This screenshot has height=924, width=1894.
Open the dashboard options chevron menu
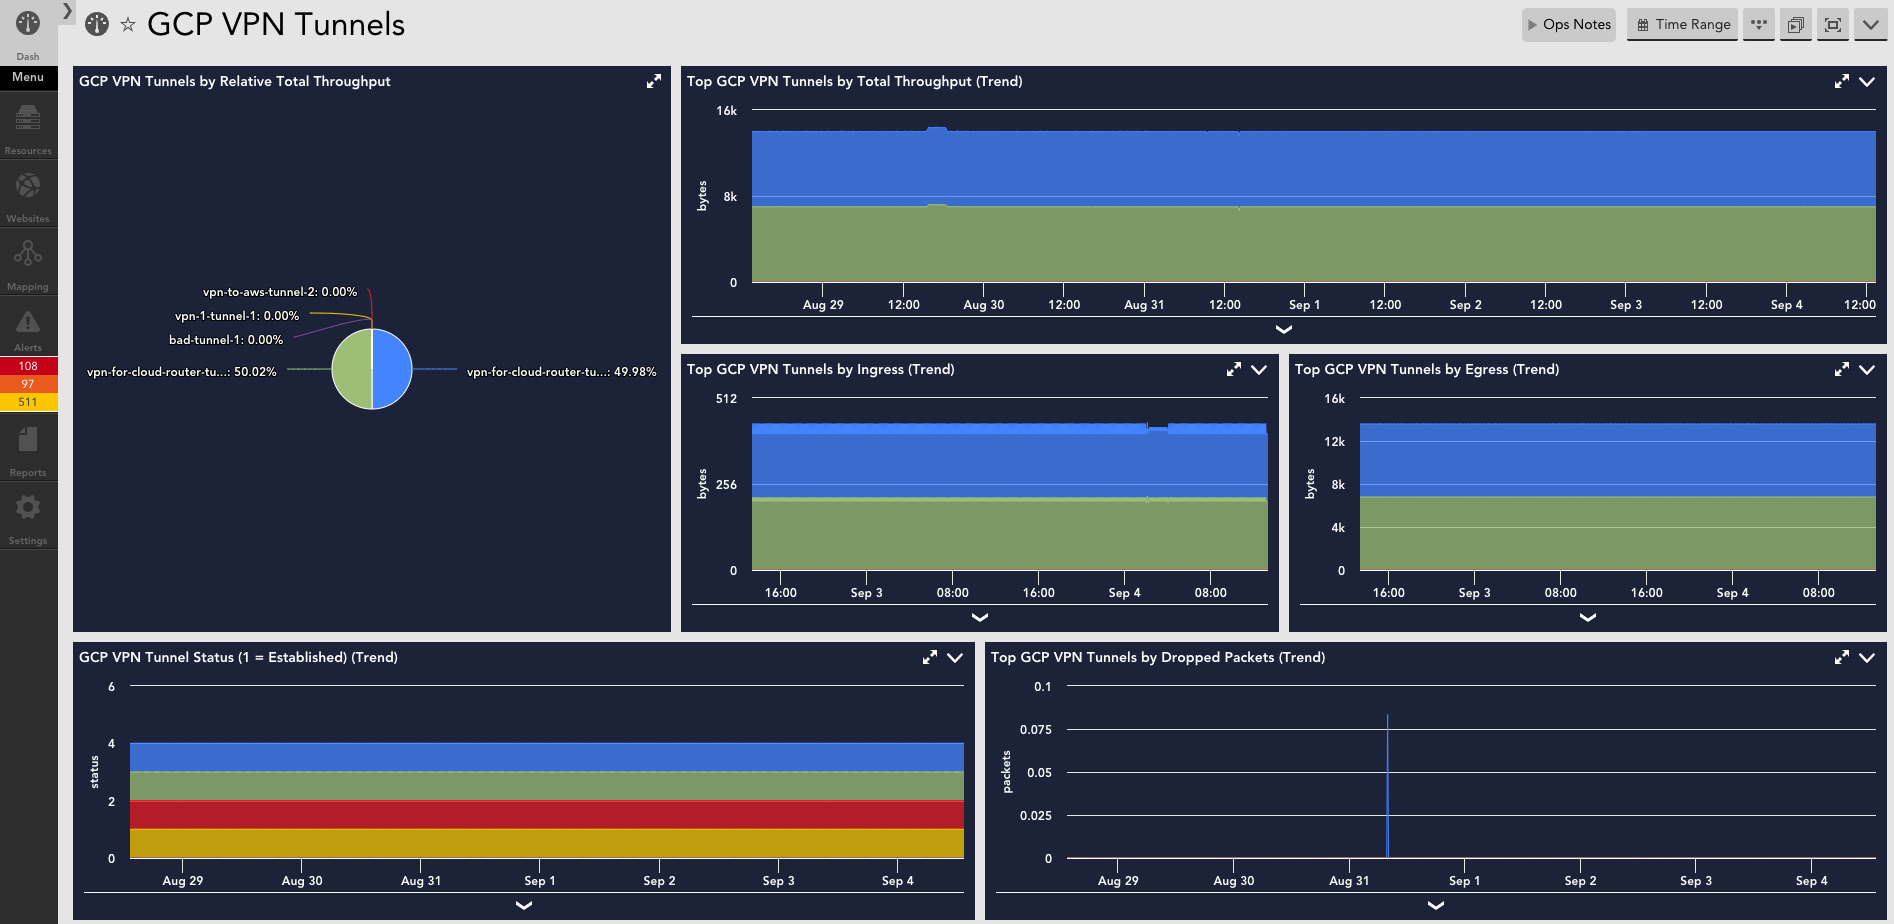pyautogui.click(x=1870, y=25)
